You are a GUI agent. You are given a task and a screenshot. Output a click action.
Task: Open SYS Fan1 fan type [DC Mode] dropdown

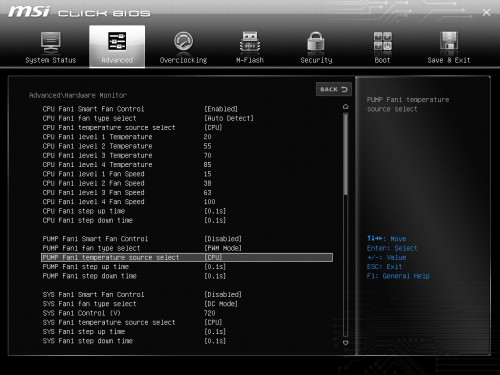(221, 304)
